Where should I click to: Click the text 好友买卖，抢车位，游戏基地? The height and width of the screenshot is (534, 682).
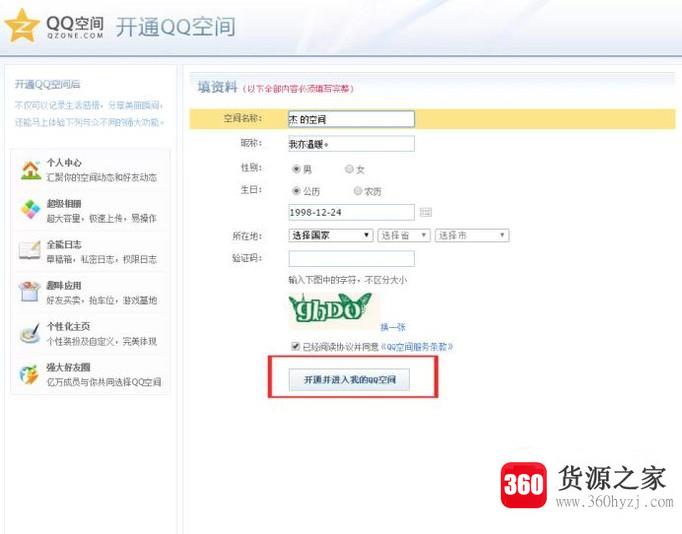102,300
